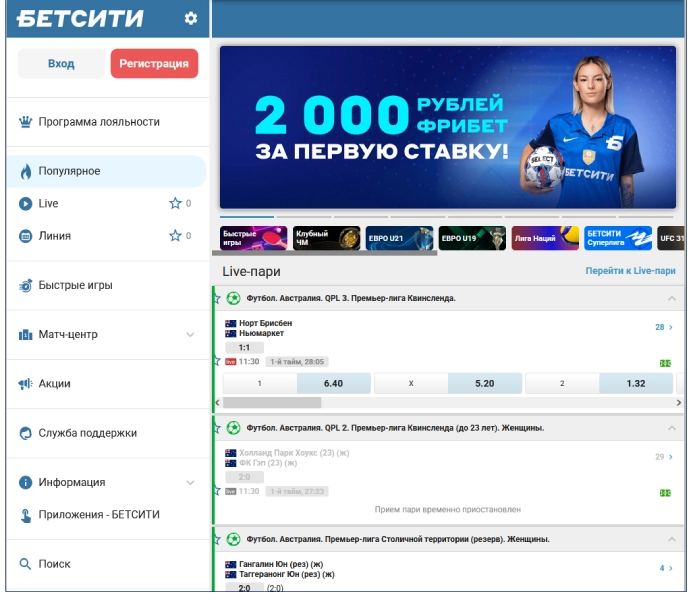Click the БЕТСИТИ logo

pyautogui.click(x=80, y=19)
